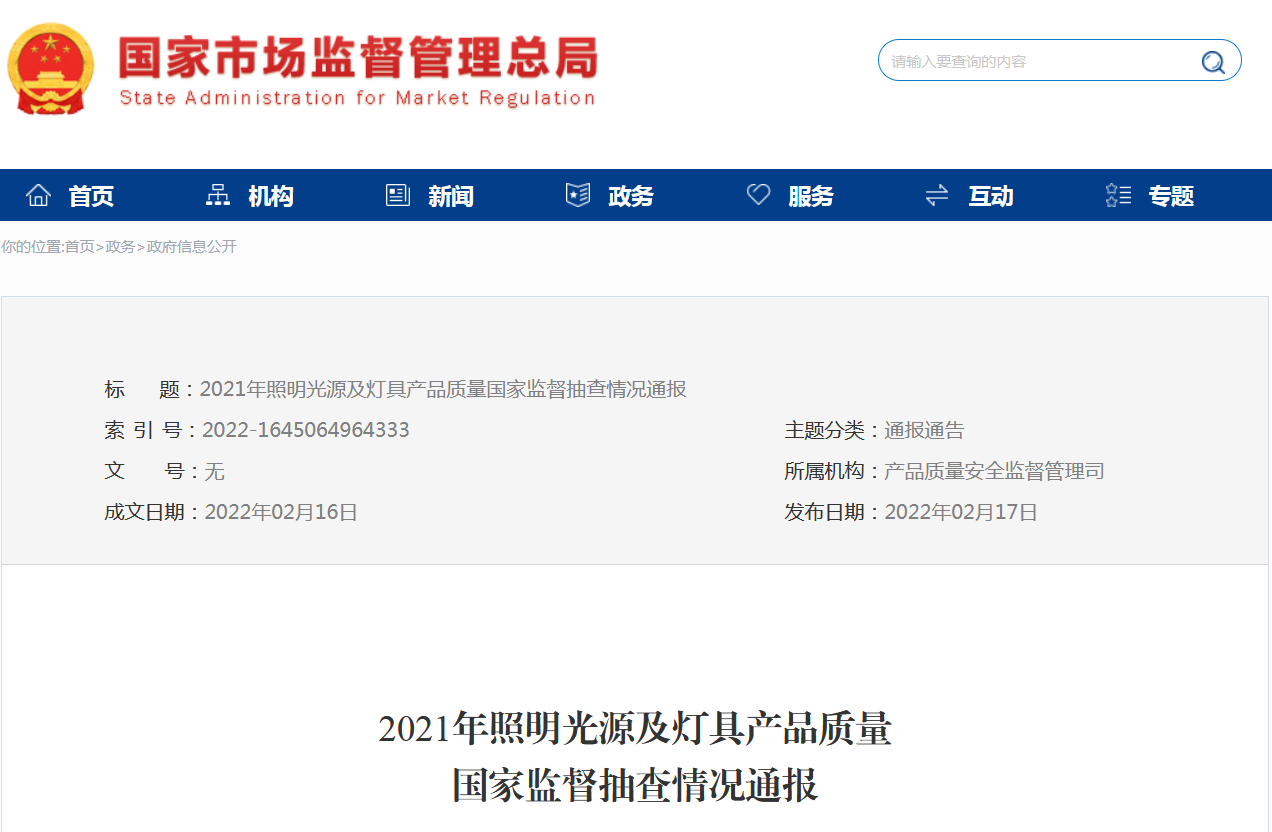1272x832 pixels.
Task: Open the 新闻 menu item
Action: 451,196
